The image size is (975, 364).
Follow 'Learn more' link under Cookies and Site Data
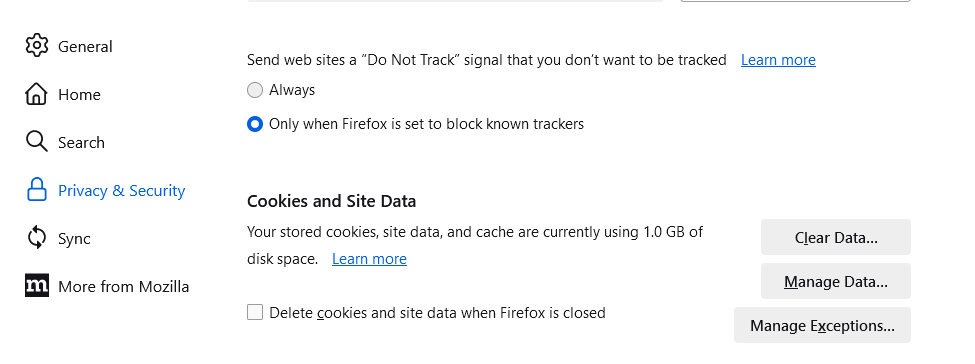369,259
